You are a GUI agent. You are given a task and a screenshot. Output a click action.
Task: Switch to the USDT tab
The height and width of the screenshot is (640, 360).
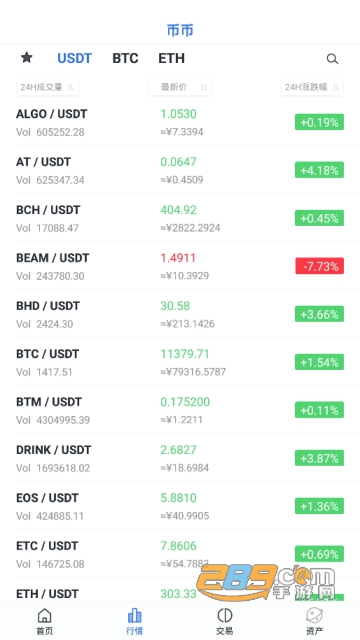pos(75,58)
